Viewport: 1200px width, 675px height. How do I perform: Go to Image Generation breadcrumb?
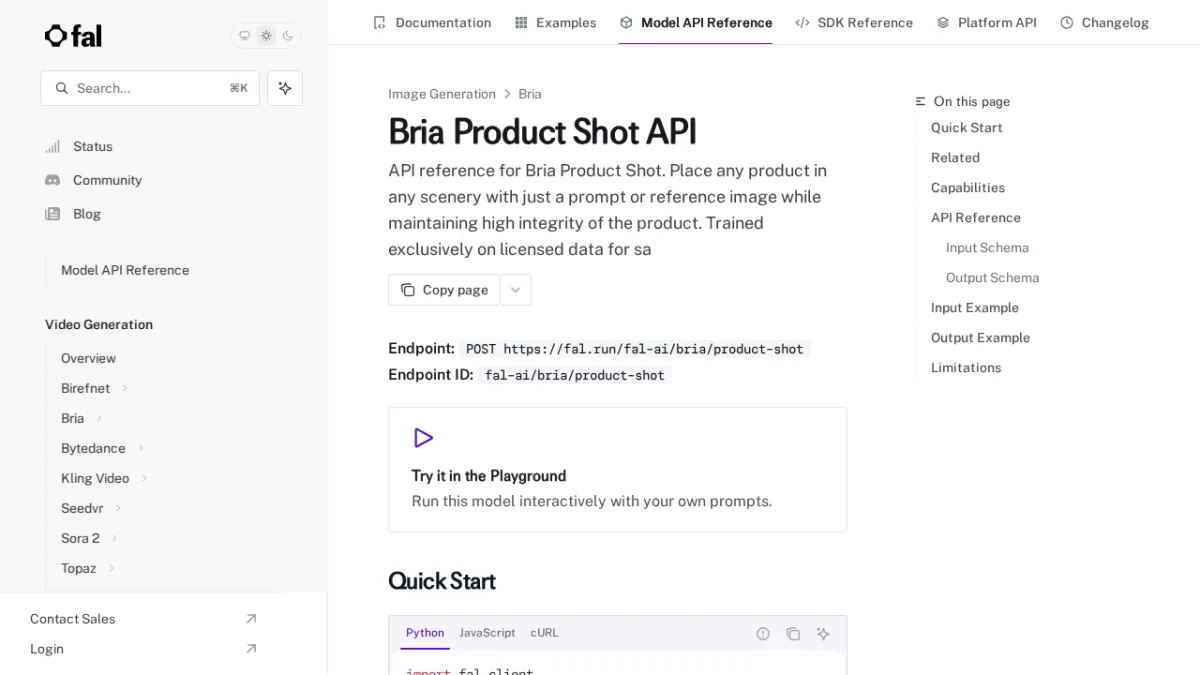(x=442, y=94)
